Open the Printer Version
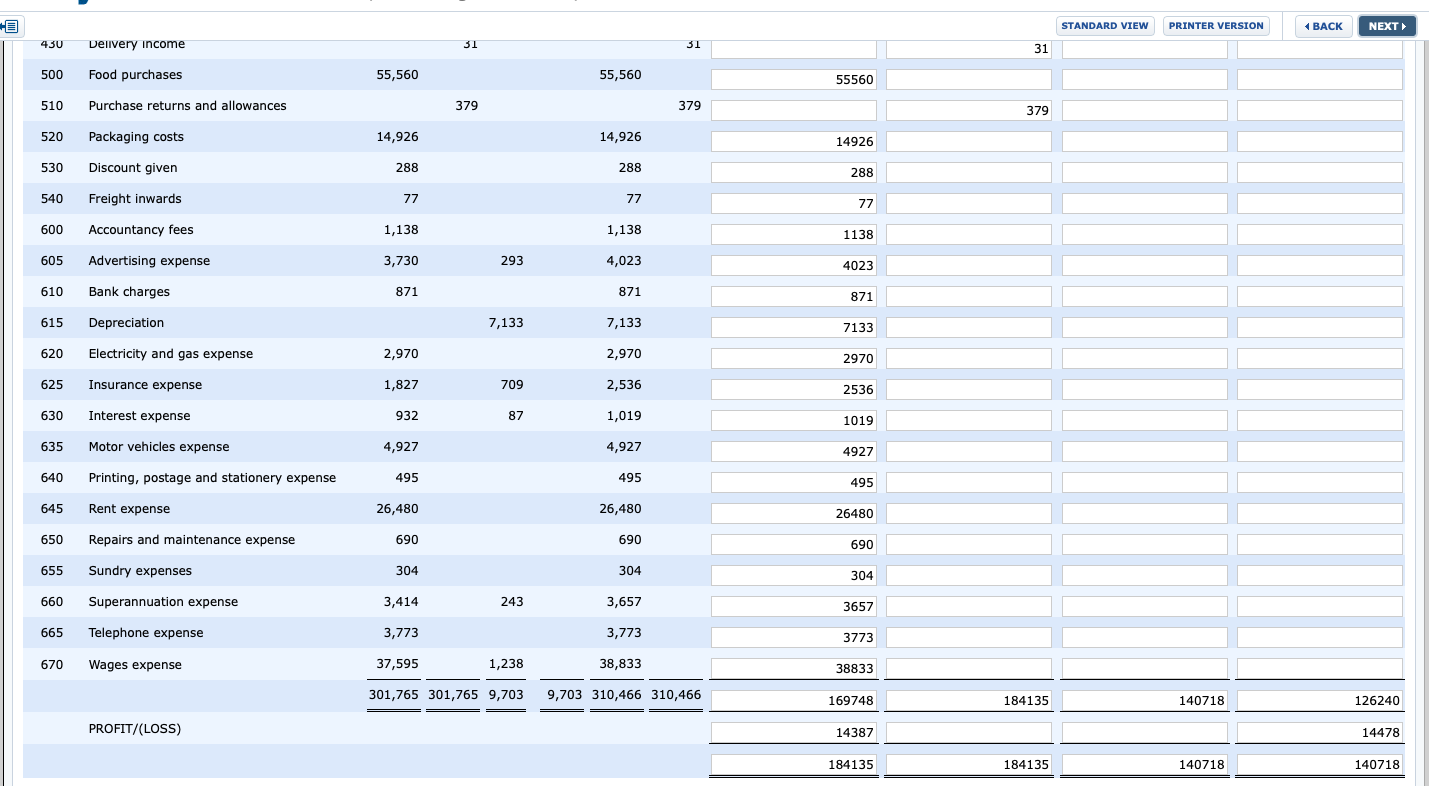Screen dimensions: 1429x786 pyautogui.click(x=1216, y=26)
